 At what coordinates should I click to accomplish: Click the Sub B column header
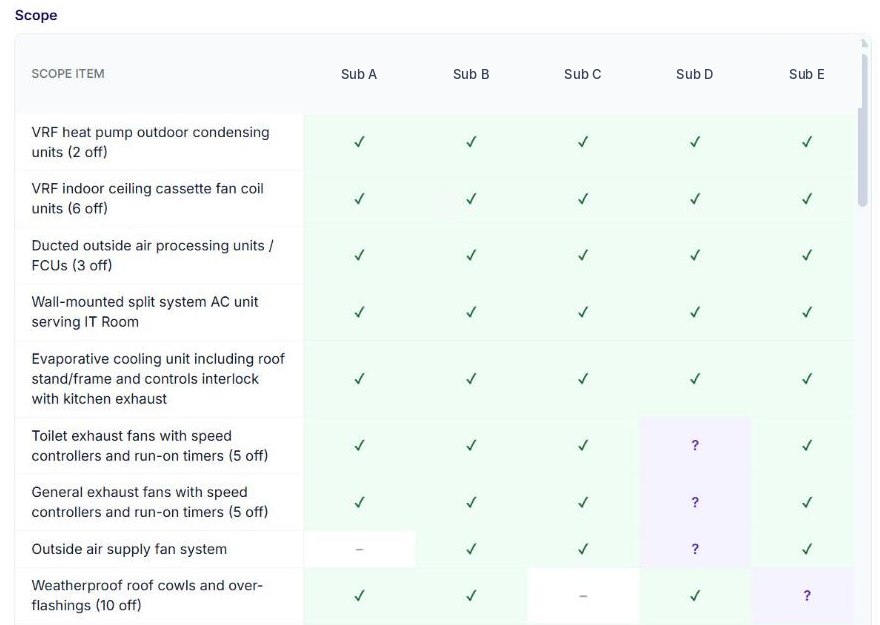coord(471,74)
